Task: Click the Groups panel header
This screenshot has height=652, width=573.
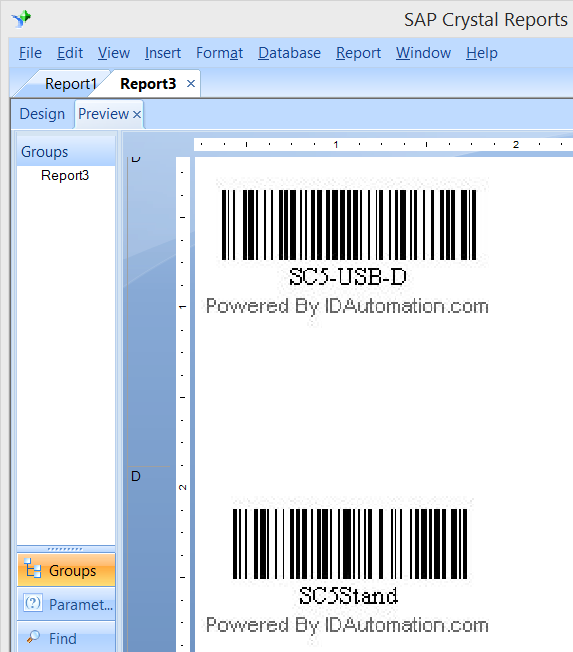Action: point(66,151)
